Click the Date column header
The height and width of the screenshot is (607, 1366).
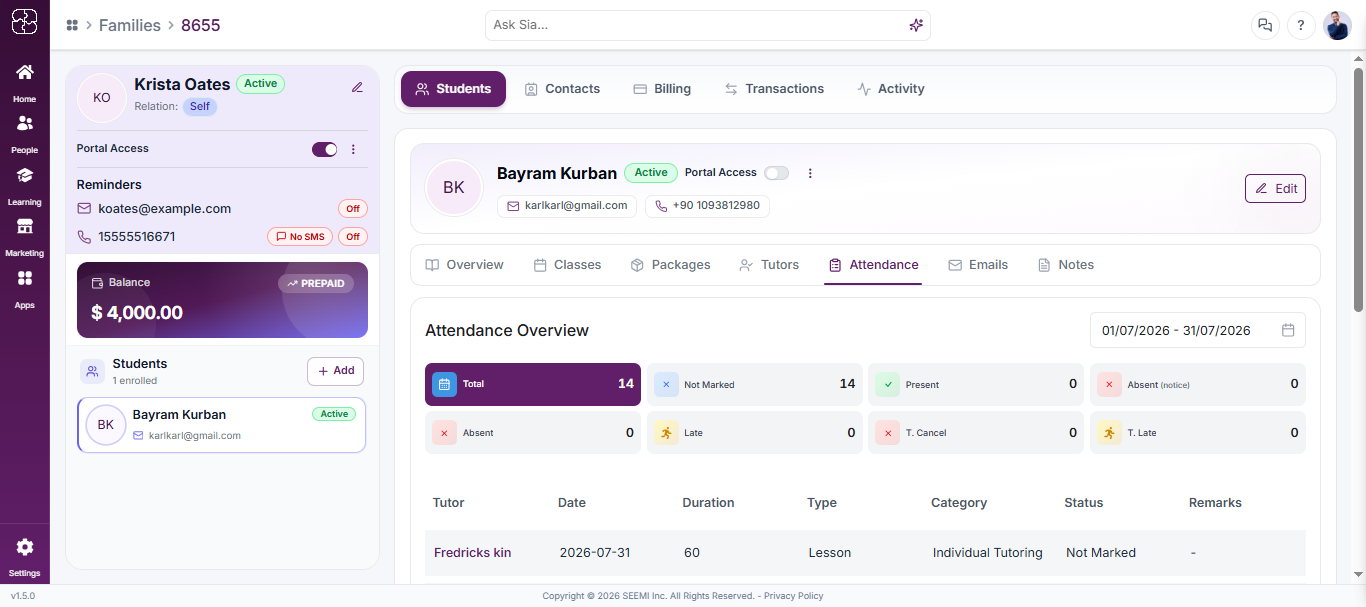coord(572,503)
